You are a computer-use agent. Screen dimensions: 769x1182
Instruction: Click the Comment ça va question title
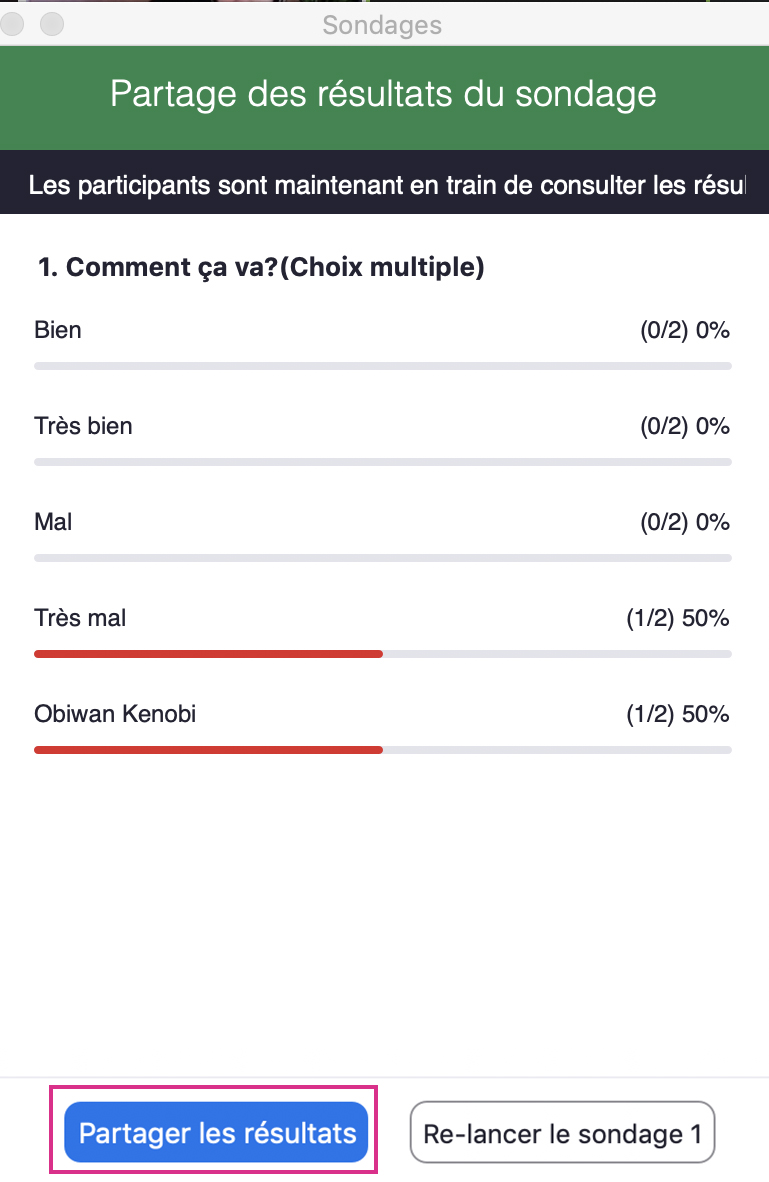(x=261, y=268)
